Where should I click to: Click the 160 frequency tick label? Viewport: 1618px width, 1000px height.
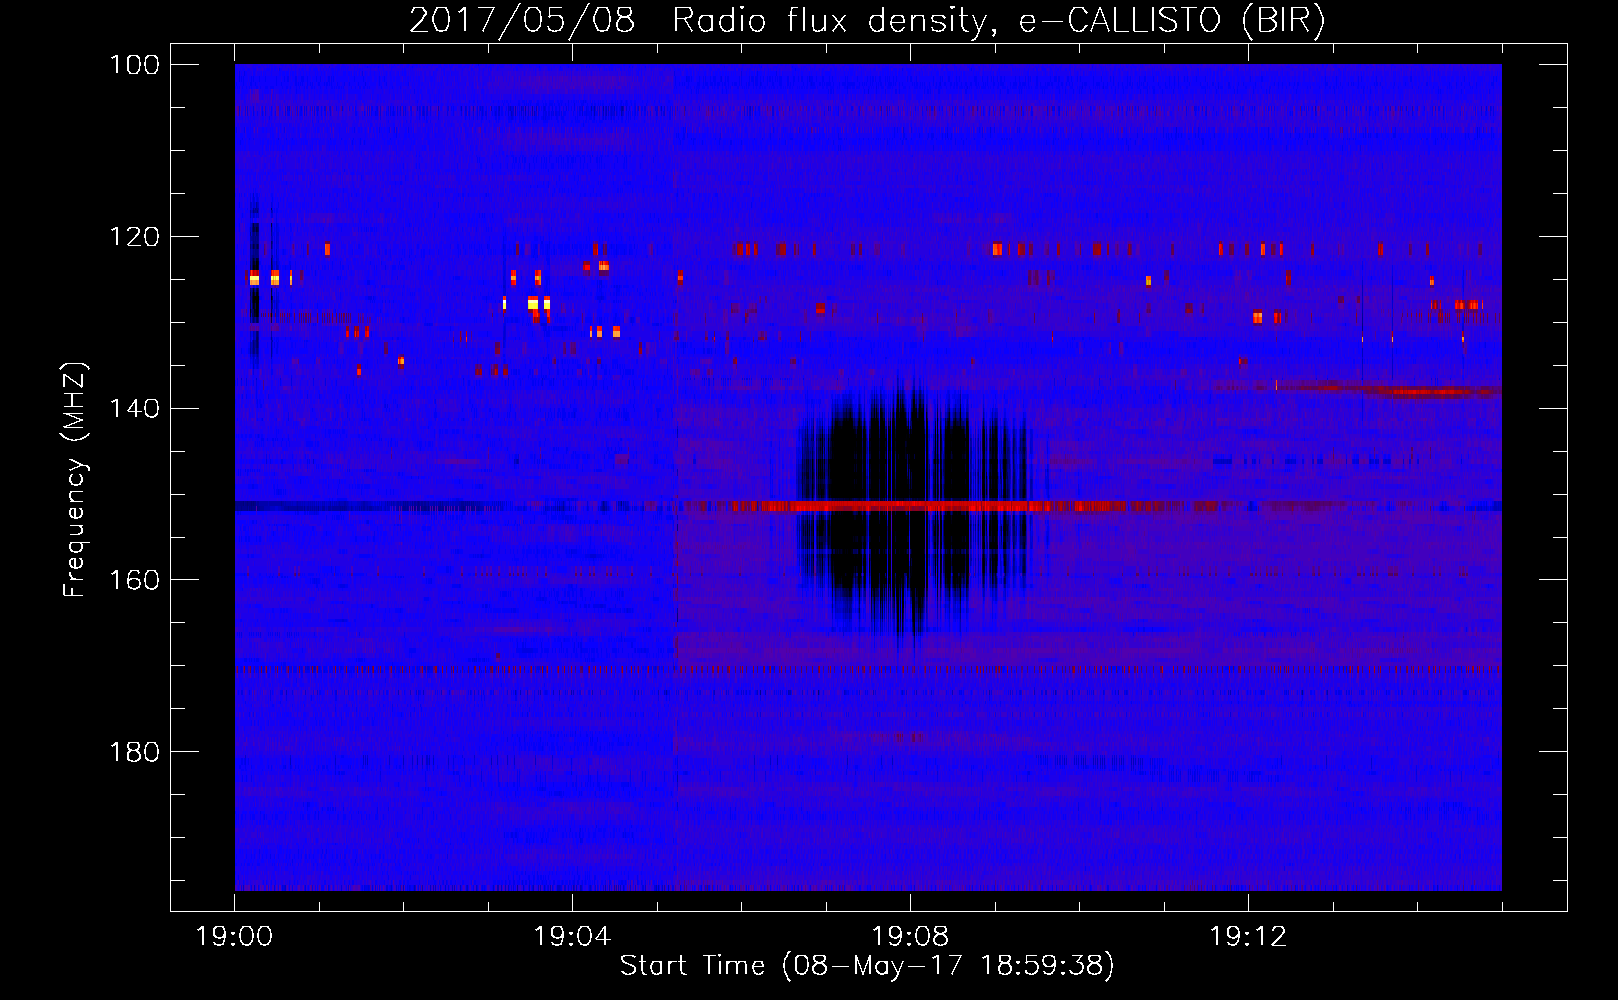(135, 580)
